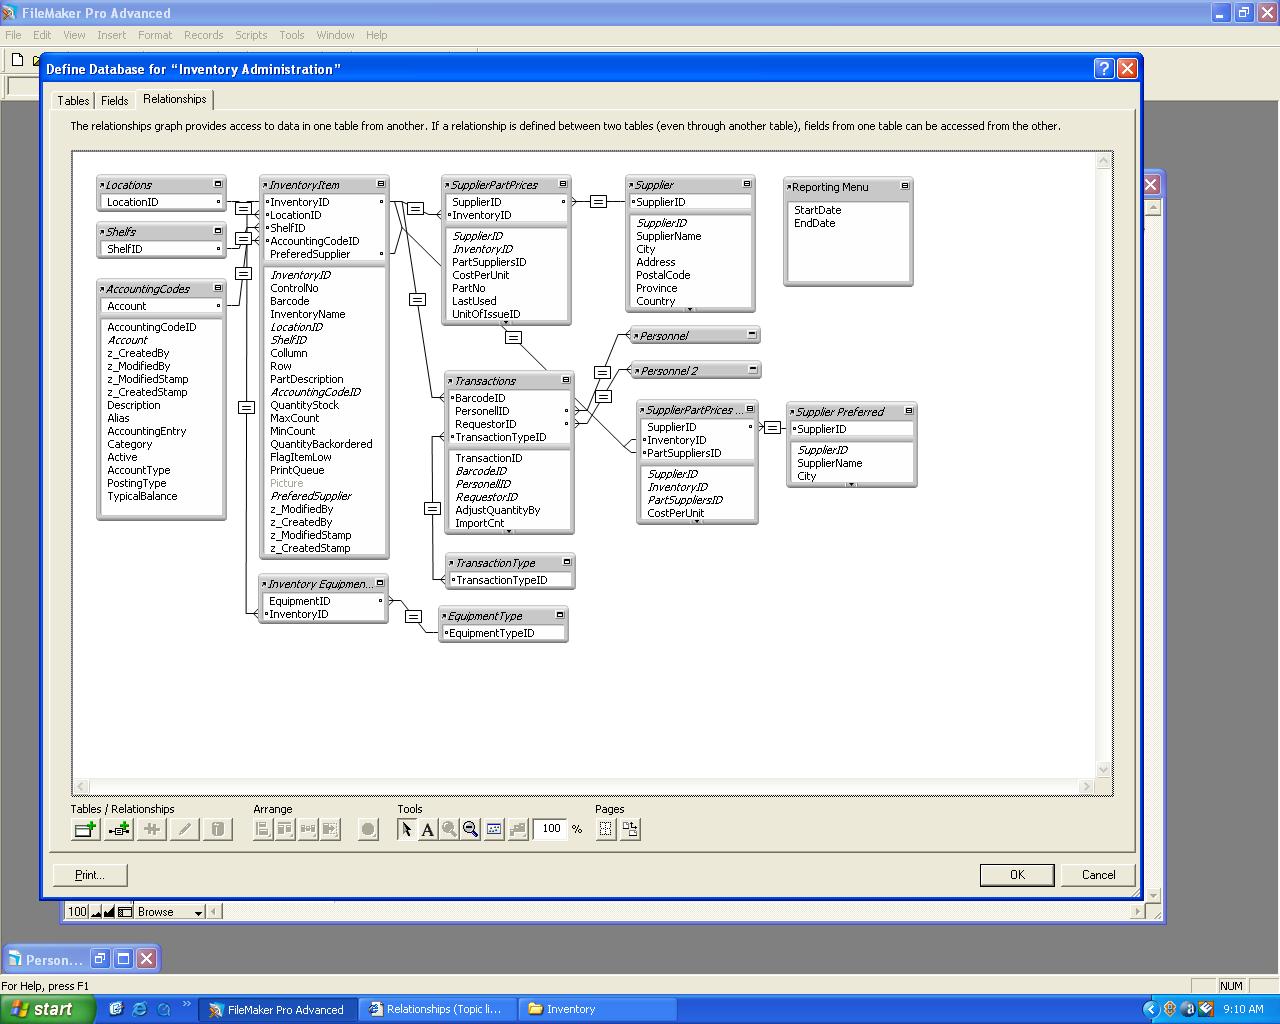Viewport: 1280px width, 1024px height.
Task: Expand the collapsed Personnel table
Action: coord(752,335)
